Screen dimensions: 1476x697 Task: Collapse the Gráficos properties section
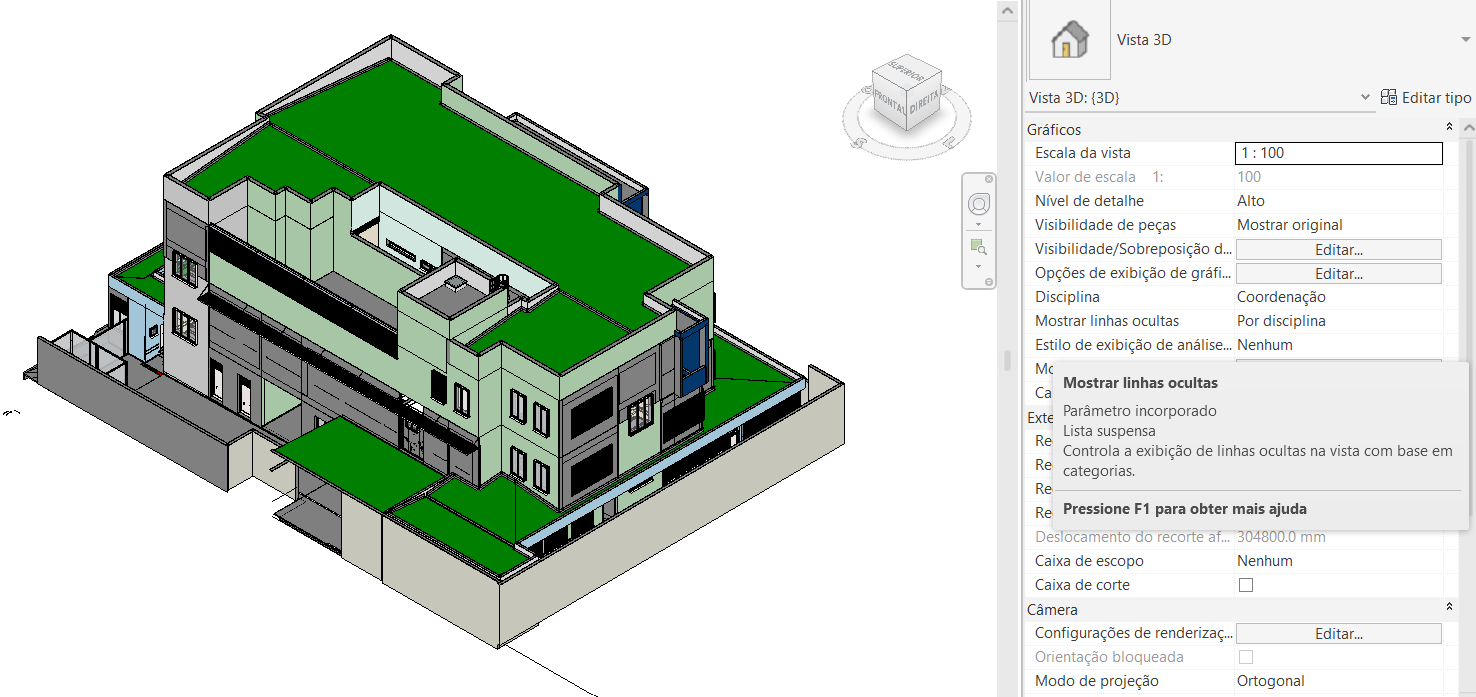1449,128
